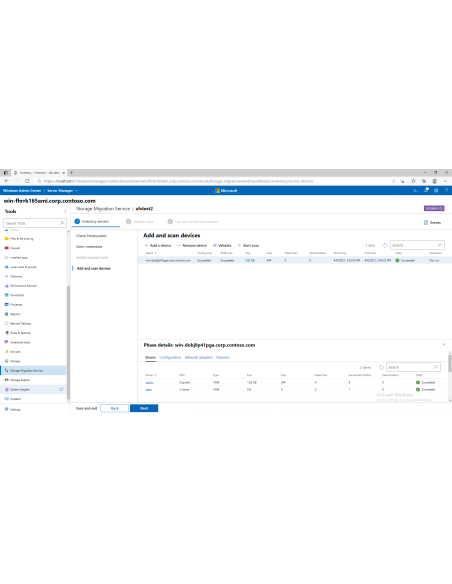Switch to the Configuration tab
Viewport: 452px width, 584px height.
pos(170,357)
